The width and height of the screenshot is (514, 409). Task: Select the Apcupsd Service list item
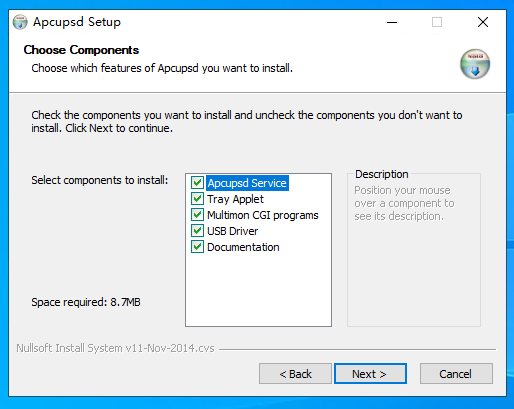coord(247,183)
